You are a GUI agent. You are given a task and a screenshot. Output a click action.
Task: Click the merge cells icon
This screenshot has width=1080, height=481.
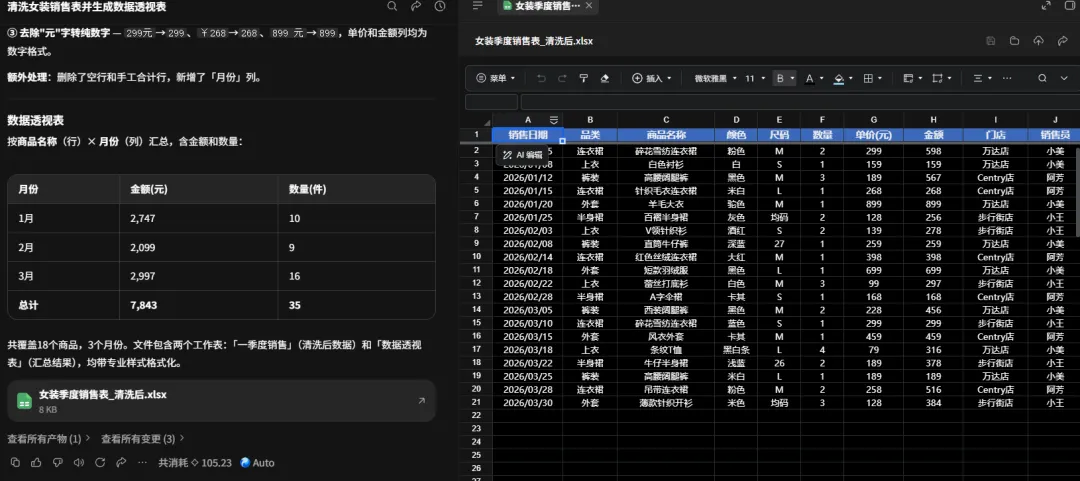pos(937,79)
